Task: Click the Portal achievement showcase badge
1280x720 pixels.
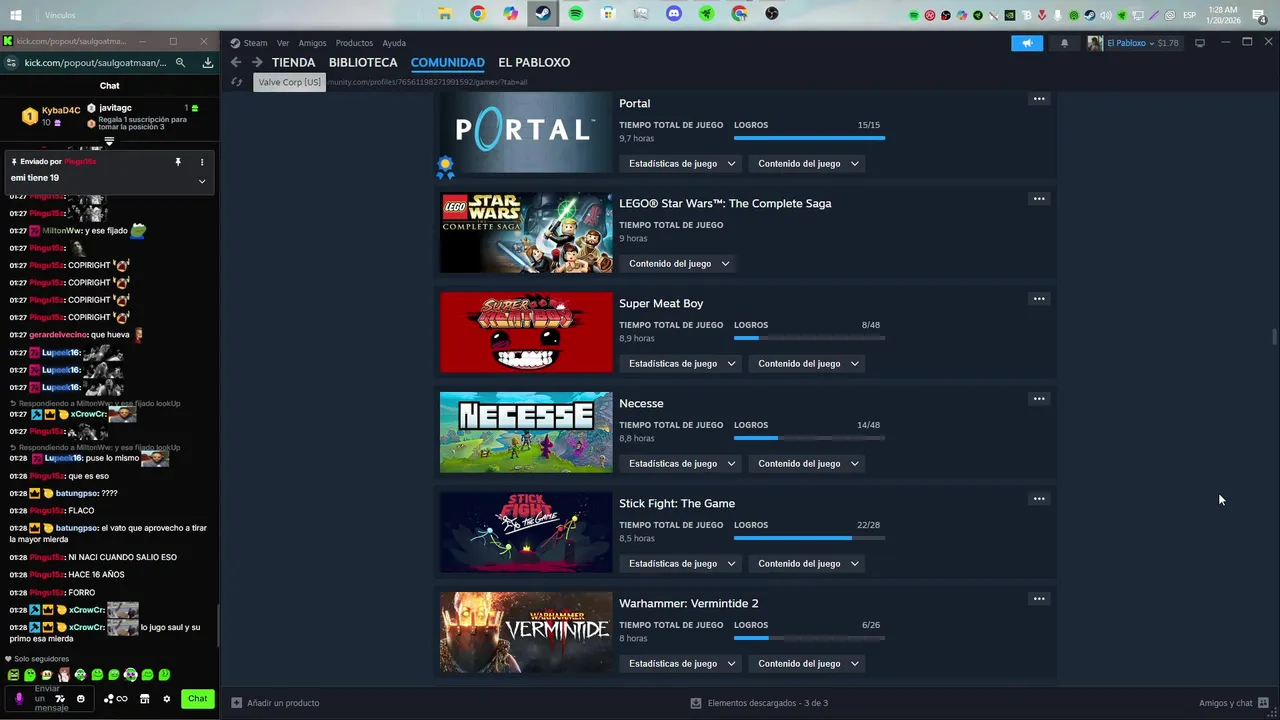Action: pyautogui.click(x=445, y=167)
